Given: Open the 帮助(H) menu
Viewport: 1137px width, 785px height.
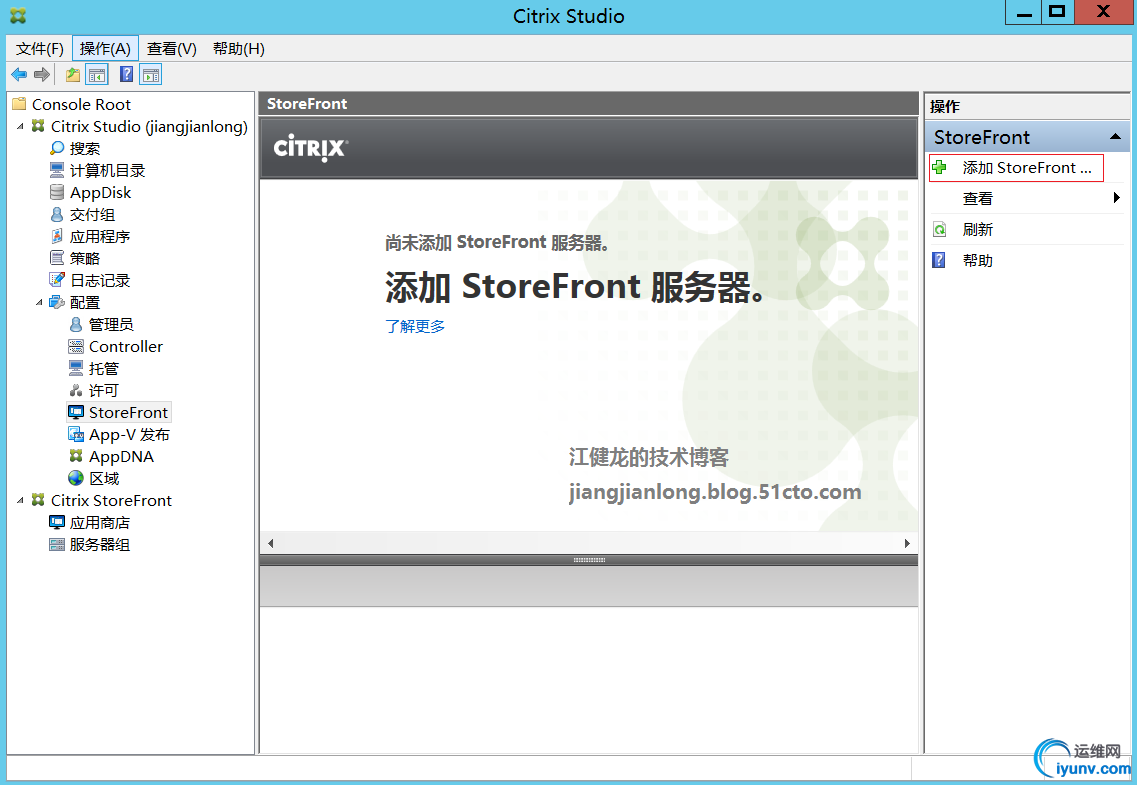Looking at the screenshot, I should [x=239, y=49].
